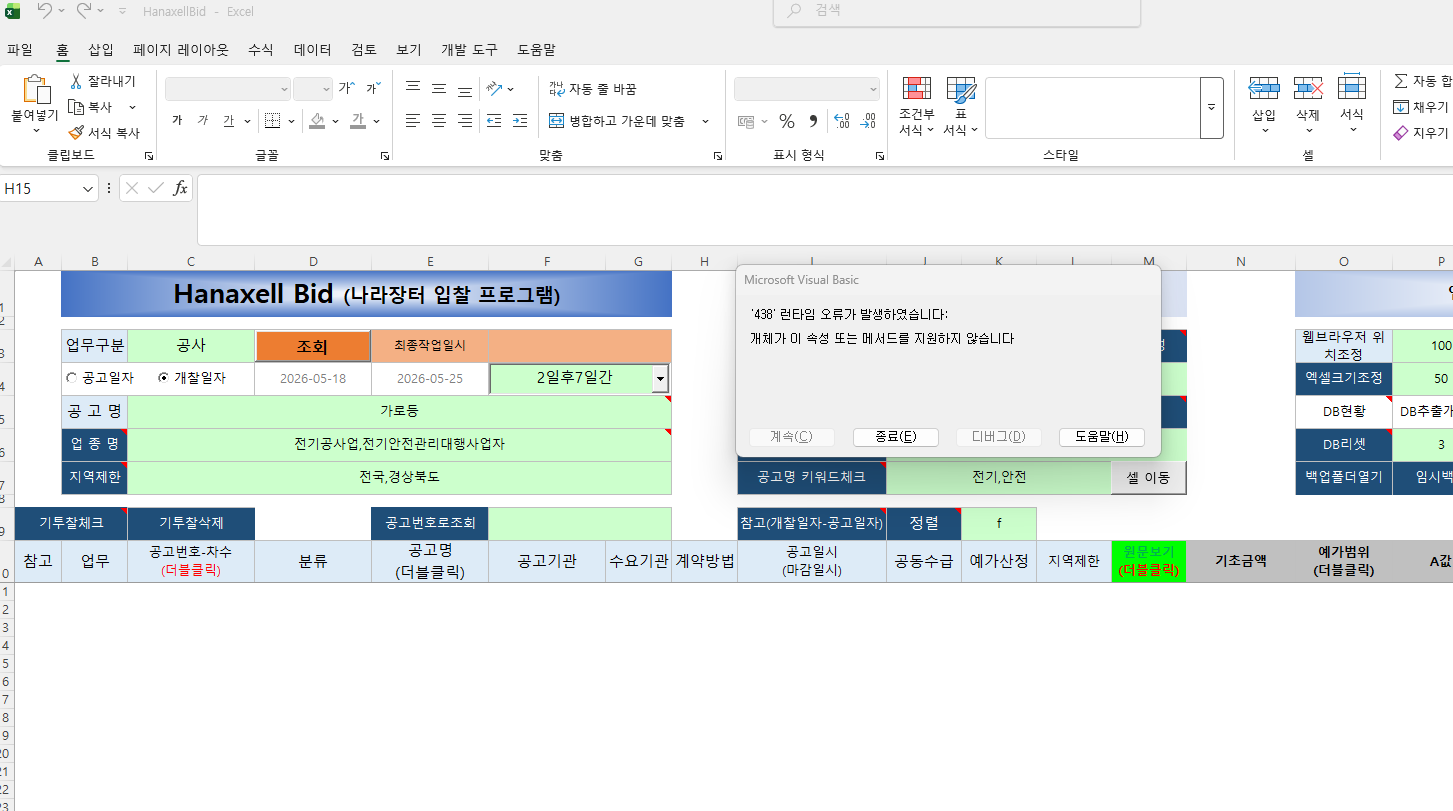Switch to the 페이지 레이아웃 tab
The height and width of the screenshot is (811, 1453).
[x=180, y=49]
